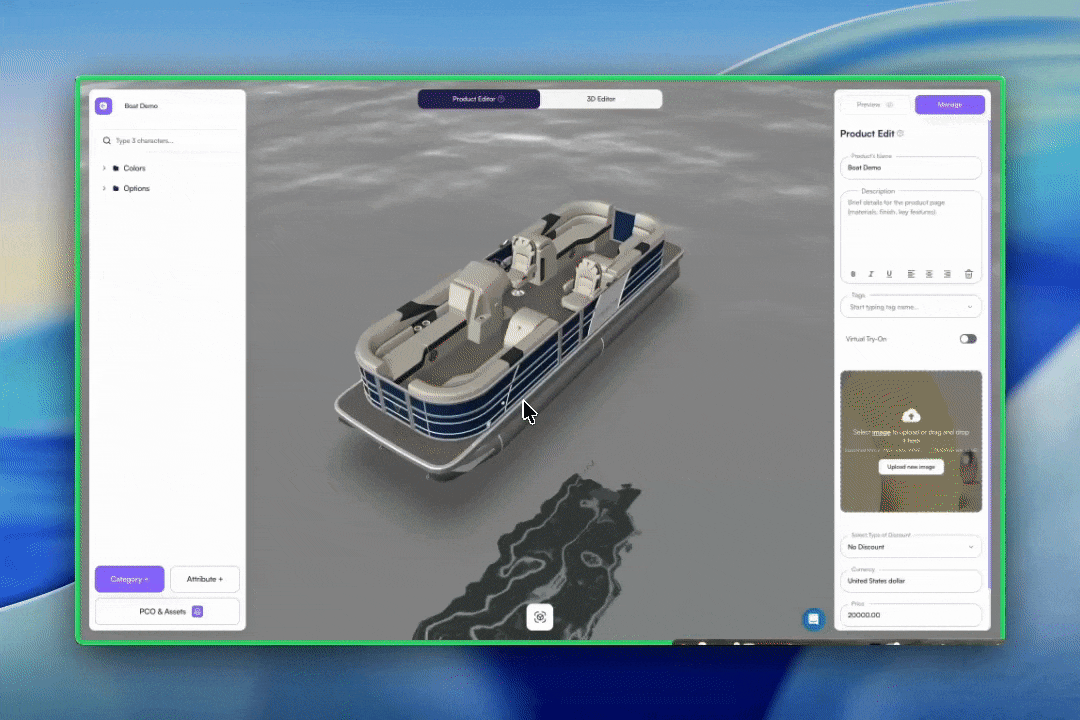Click the info icon next to Product Edit
The height and width of the screenshot is (720, 1080).
coord(900,134)
